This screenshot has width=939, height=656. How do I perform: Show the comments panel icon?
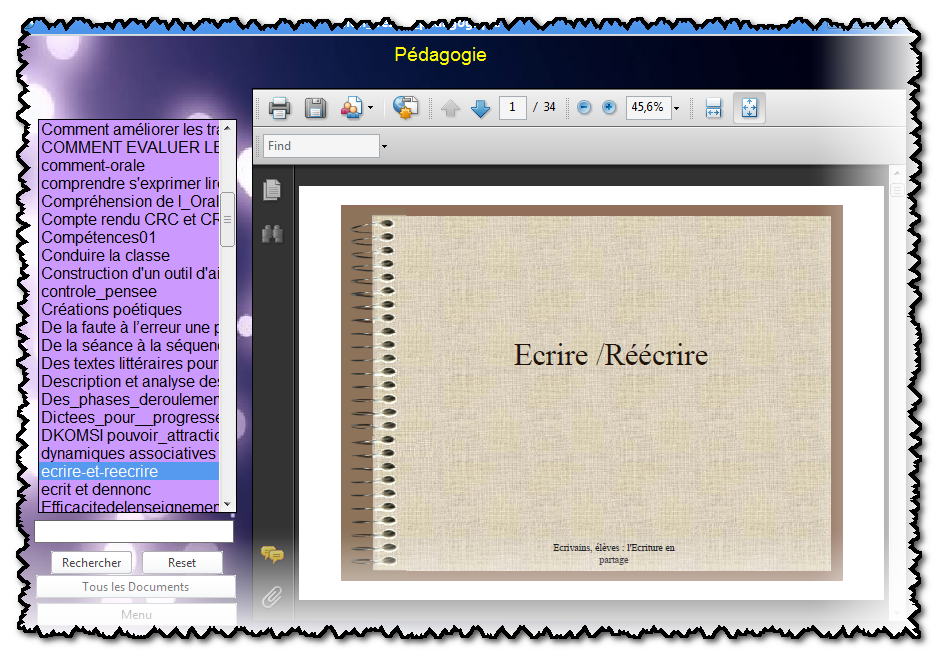point(272,554)
